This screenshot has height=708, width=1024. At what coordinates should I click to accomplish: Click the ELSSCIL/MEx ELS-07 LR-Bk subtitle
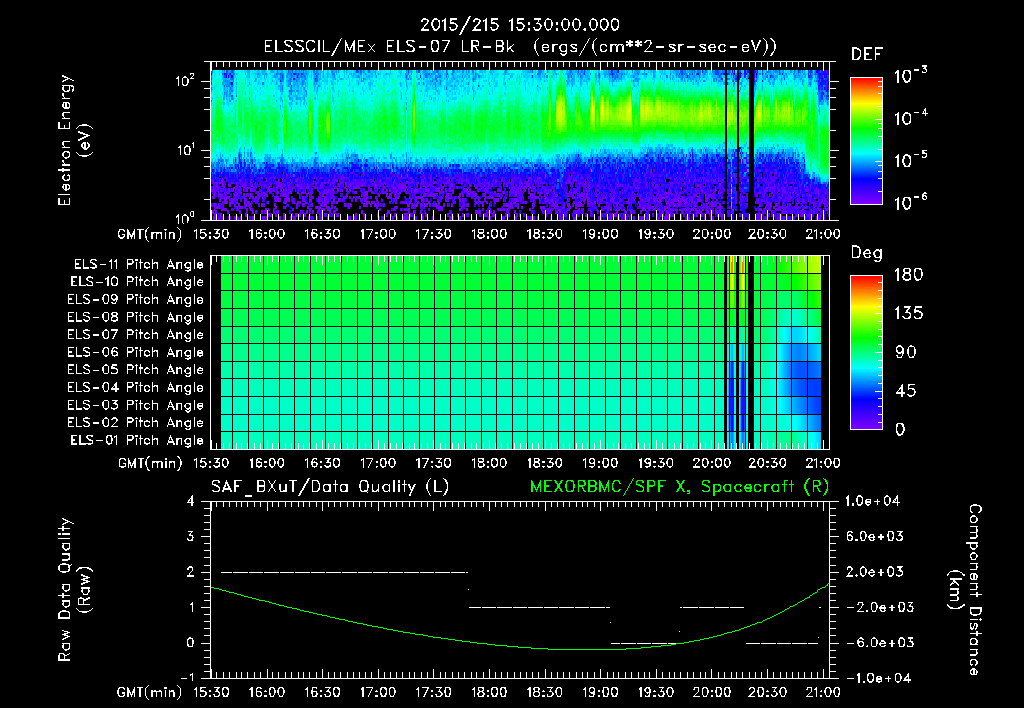(x=389, y=47)
